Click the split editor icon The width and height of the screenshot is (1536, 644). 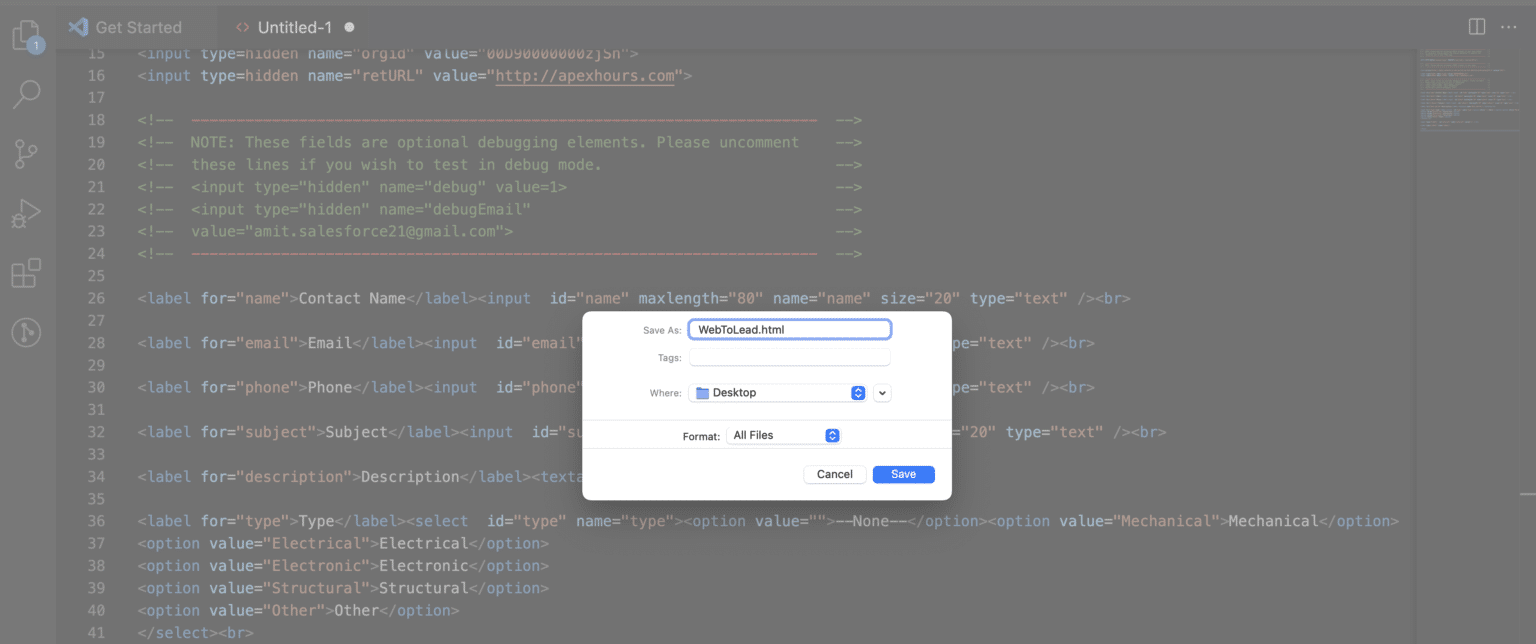click(x=1476, y=26)
